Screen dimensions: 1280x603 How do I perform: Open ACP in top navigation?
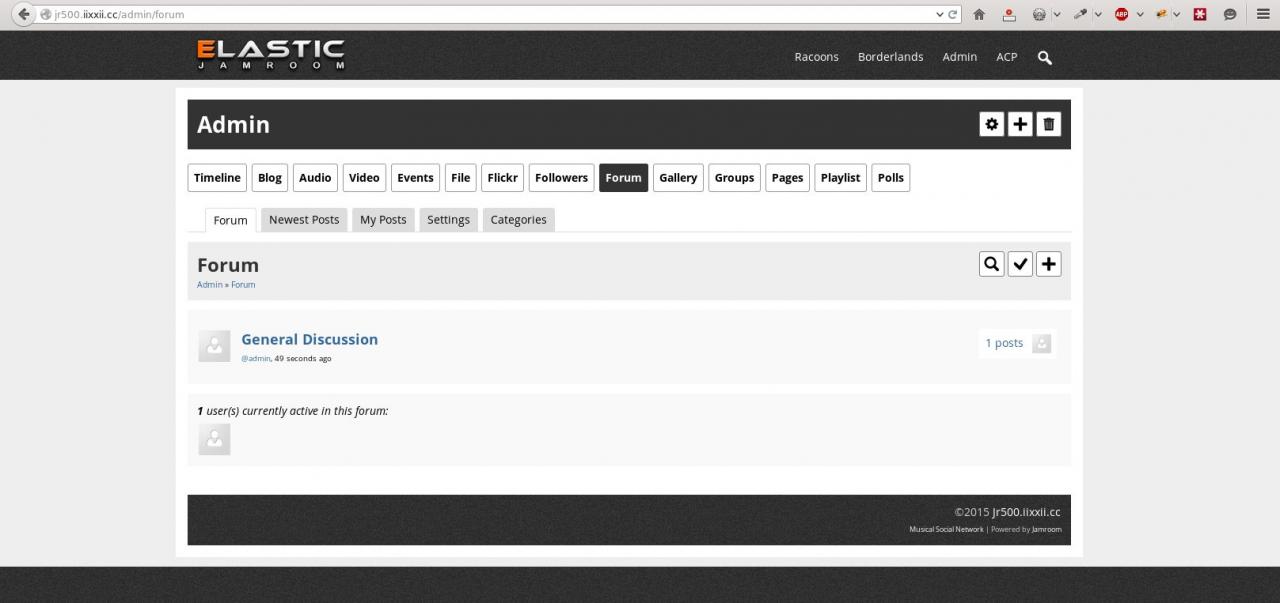pos(1007,57)
